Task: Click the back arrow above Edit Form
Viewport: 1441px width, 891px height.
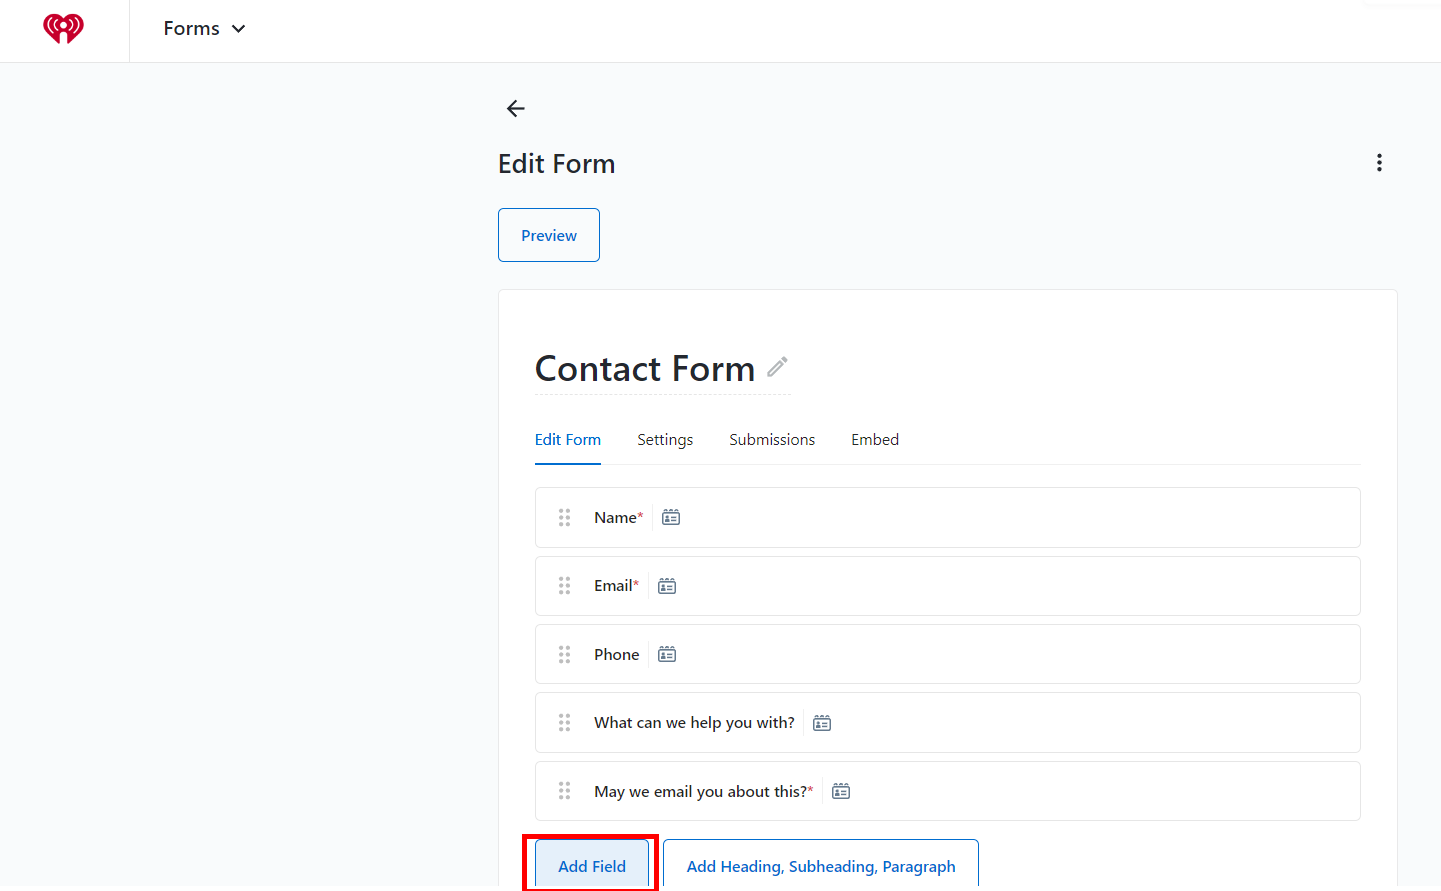Action: [515, 108]
